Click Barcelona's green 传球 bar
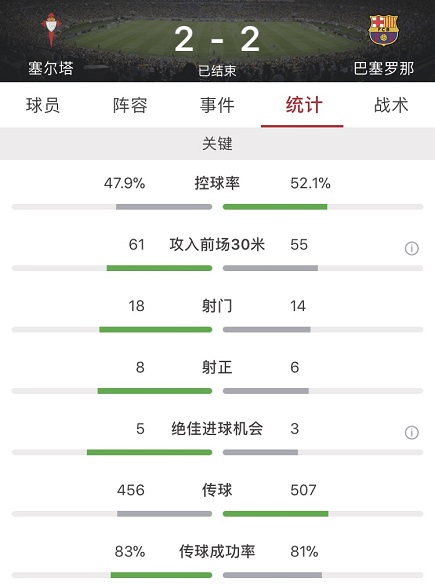 276,514
